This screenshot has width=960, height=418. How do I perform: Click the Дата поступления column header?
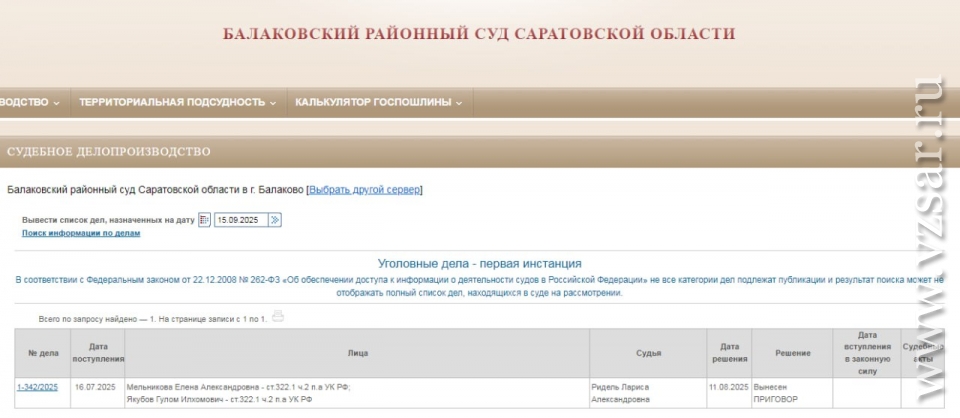(x=98, y=352)
